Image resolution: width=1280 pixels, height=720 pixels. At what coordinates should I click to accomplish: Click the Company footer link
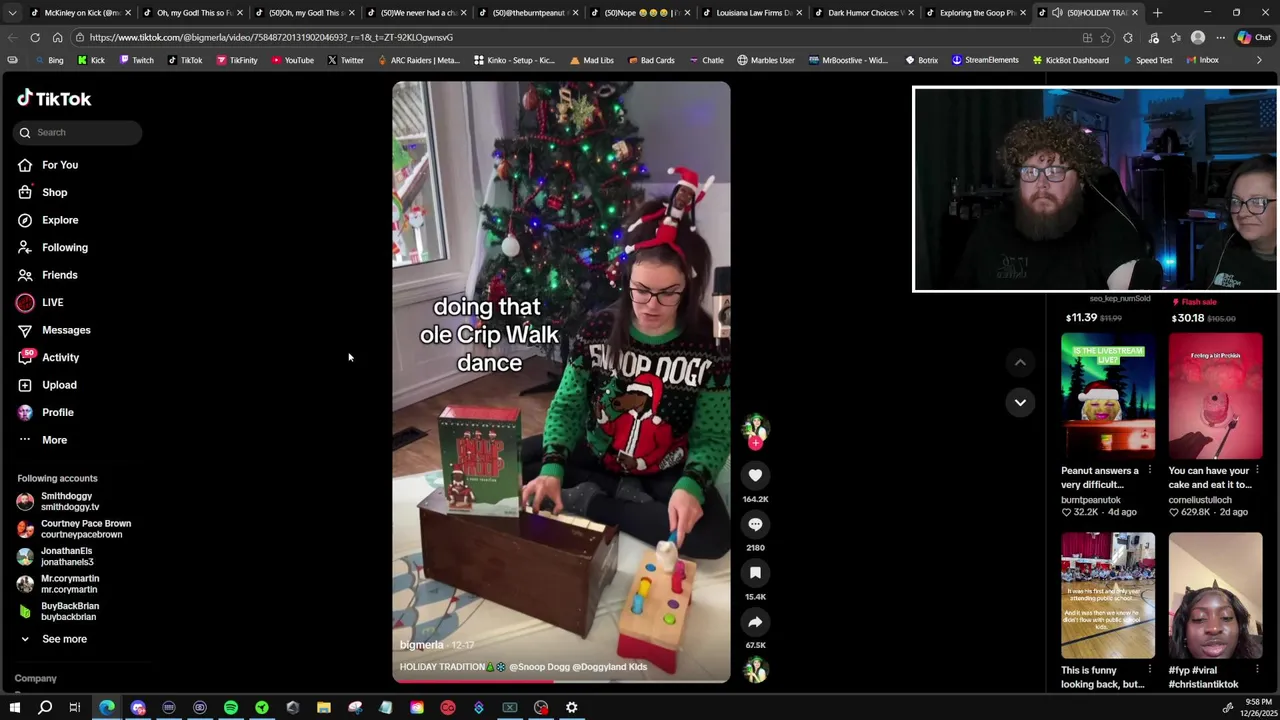coord(36,678)
